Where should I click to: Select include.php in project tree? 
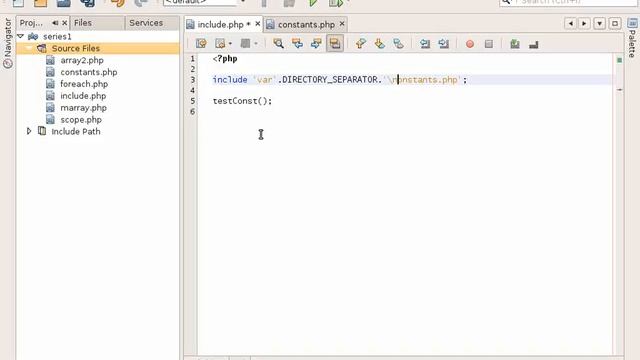coord(83,96)
